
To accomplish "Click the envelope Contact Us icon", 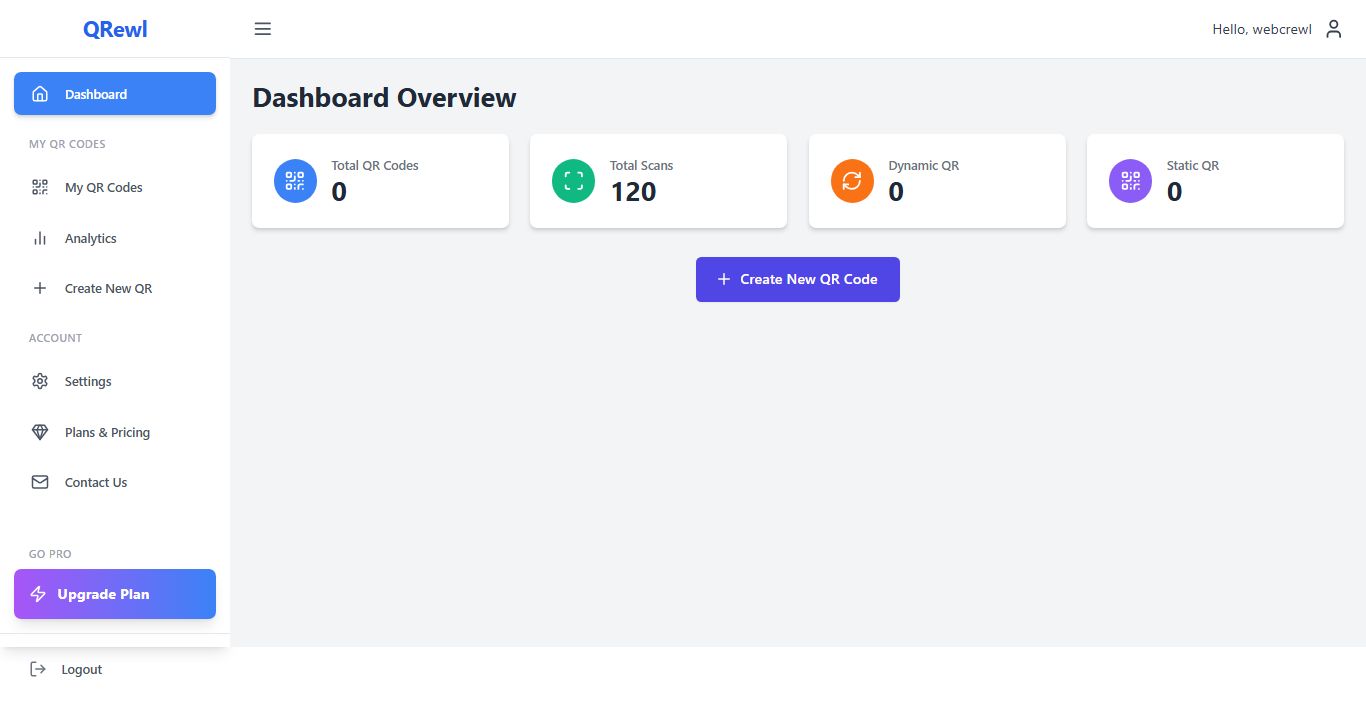I will (40, 482).
